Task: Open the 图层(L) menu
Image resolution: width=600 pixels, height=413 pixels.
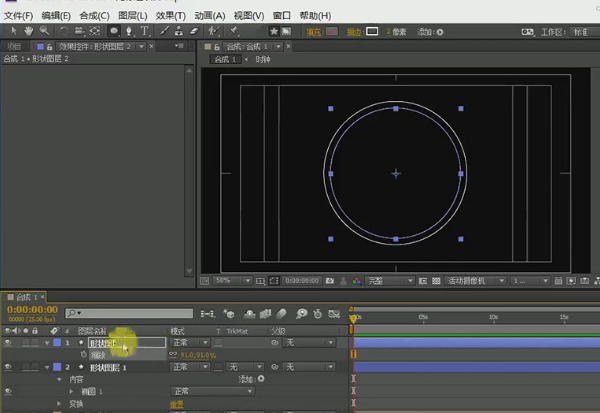Action: tap(132, 16)
